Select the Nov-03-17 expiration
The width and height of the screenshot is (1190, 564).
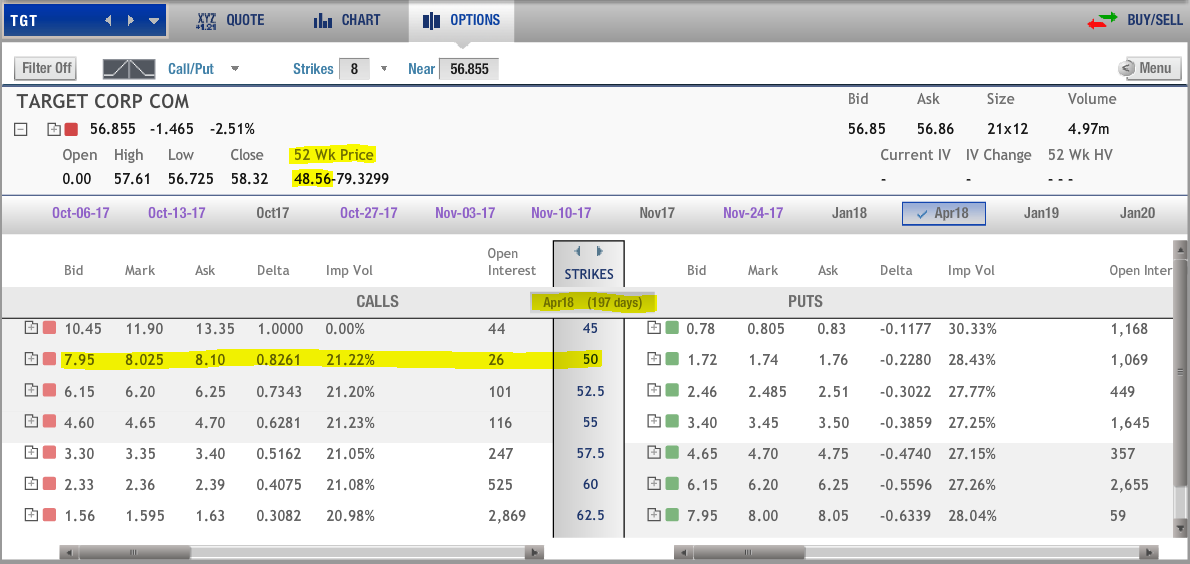pos(465,213)
